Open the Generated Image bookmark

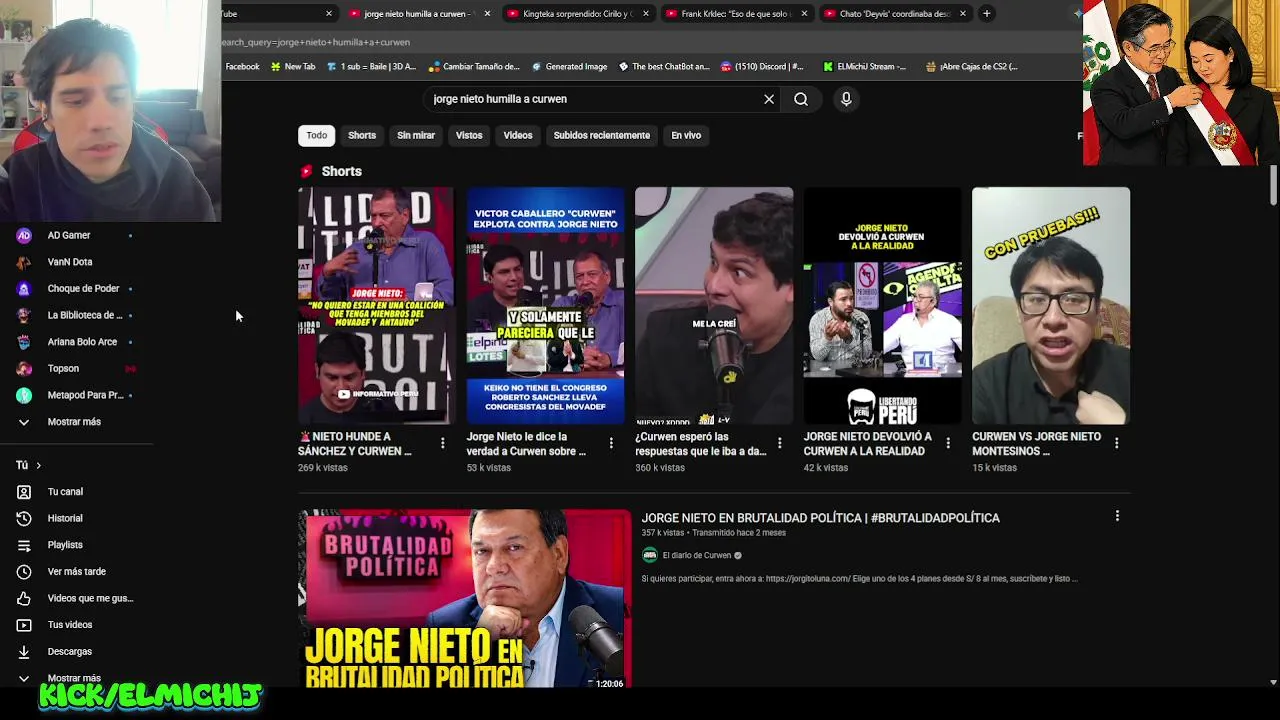point(569,67)
